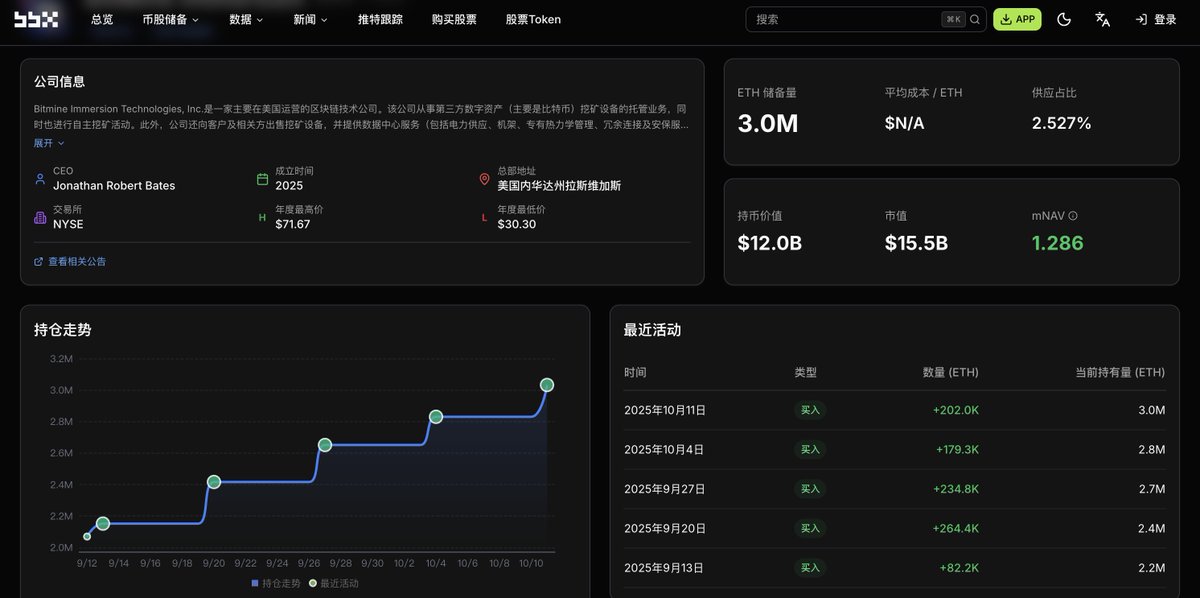Toggle dark mode moon icon
Viewport: 1200px width, 598px height.
[x=1064, y=19]
